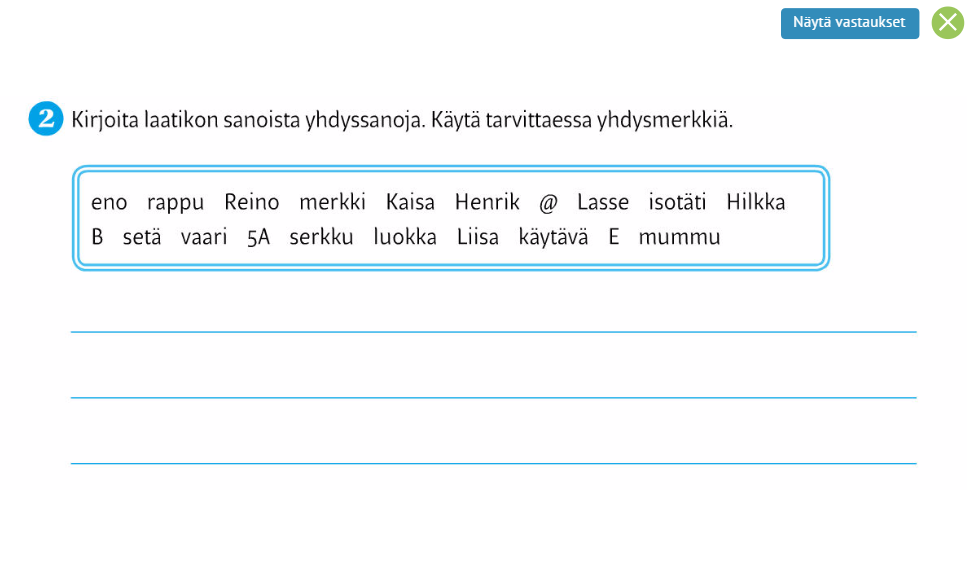Pick the name 'Reino'
Viewport: 968px width, 588px height.
(x=251, y=203)
